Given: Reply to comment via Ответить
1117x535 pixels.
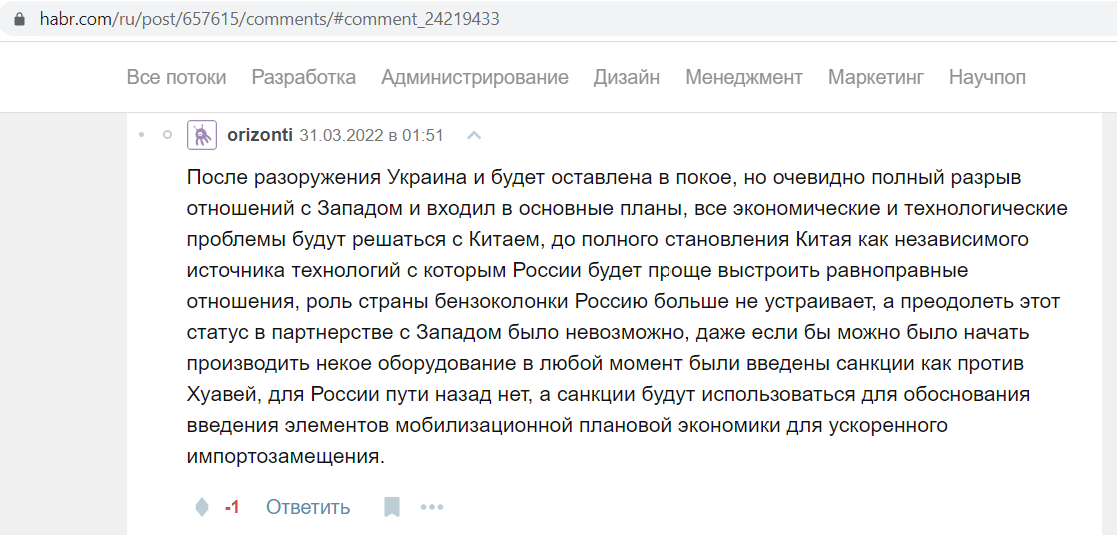Looking at the screenshot, I should pyautogui.click(x=308, y=507).
